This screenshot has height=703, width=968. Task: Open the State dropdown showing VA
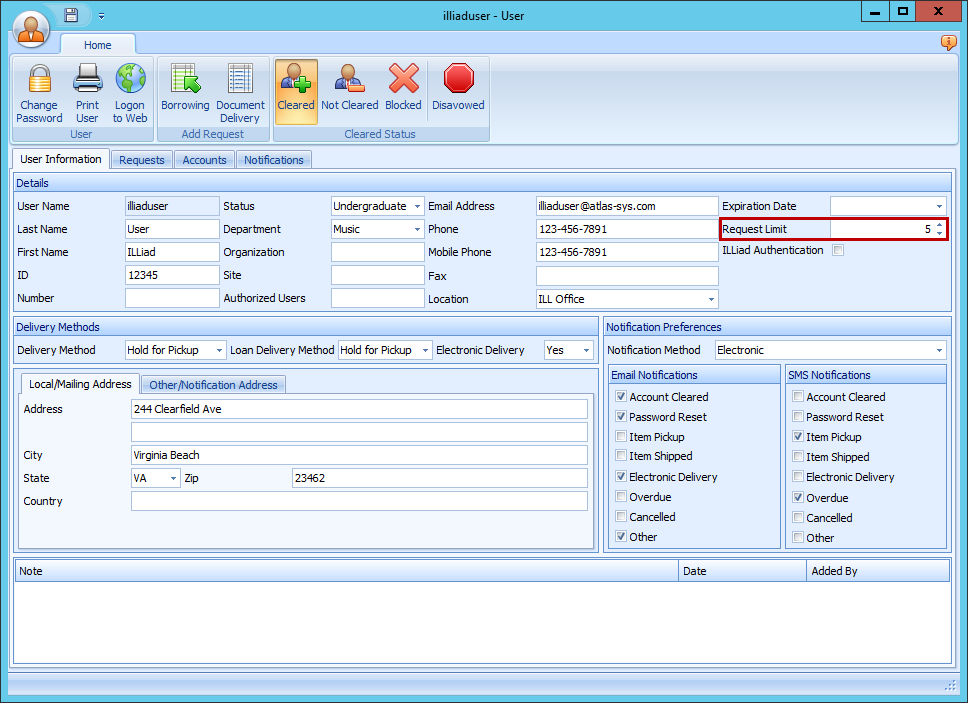coord(173,479)
